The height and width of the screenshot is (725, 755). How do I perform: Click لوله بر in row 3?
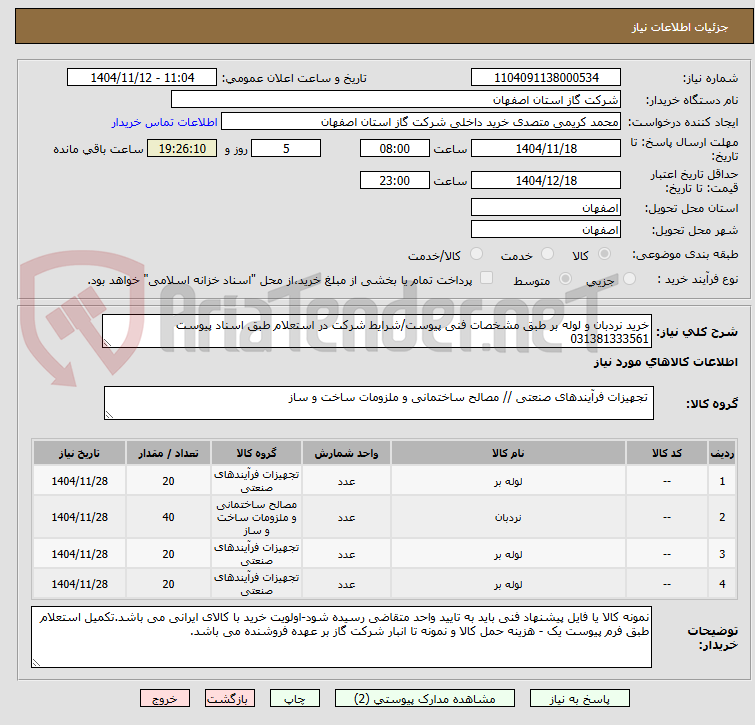[508, 555]
